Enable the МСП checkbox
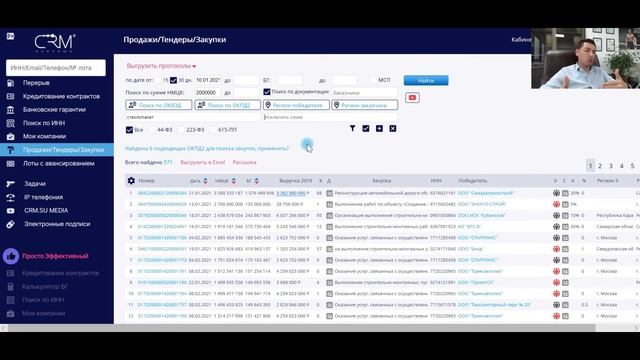Screen dimensions: 640x360 (x=373, y=80)
